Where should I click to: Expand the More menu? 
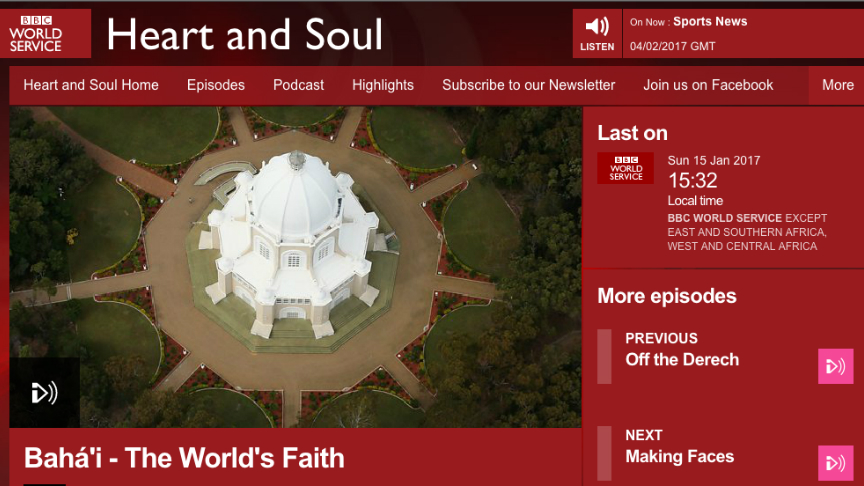click(838, 85)
